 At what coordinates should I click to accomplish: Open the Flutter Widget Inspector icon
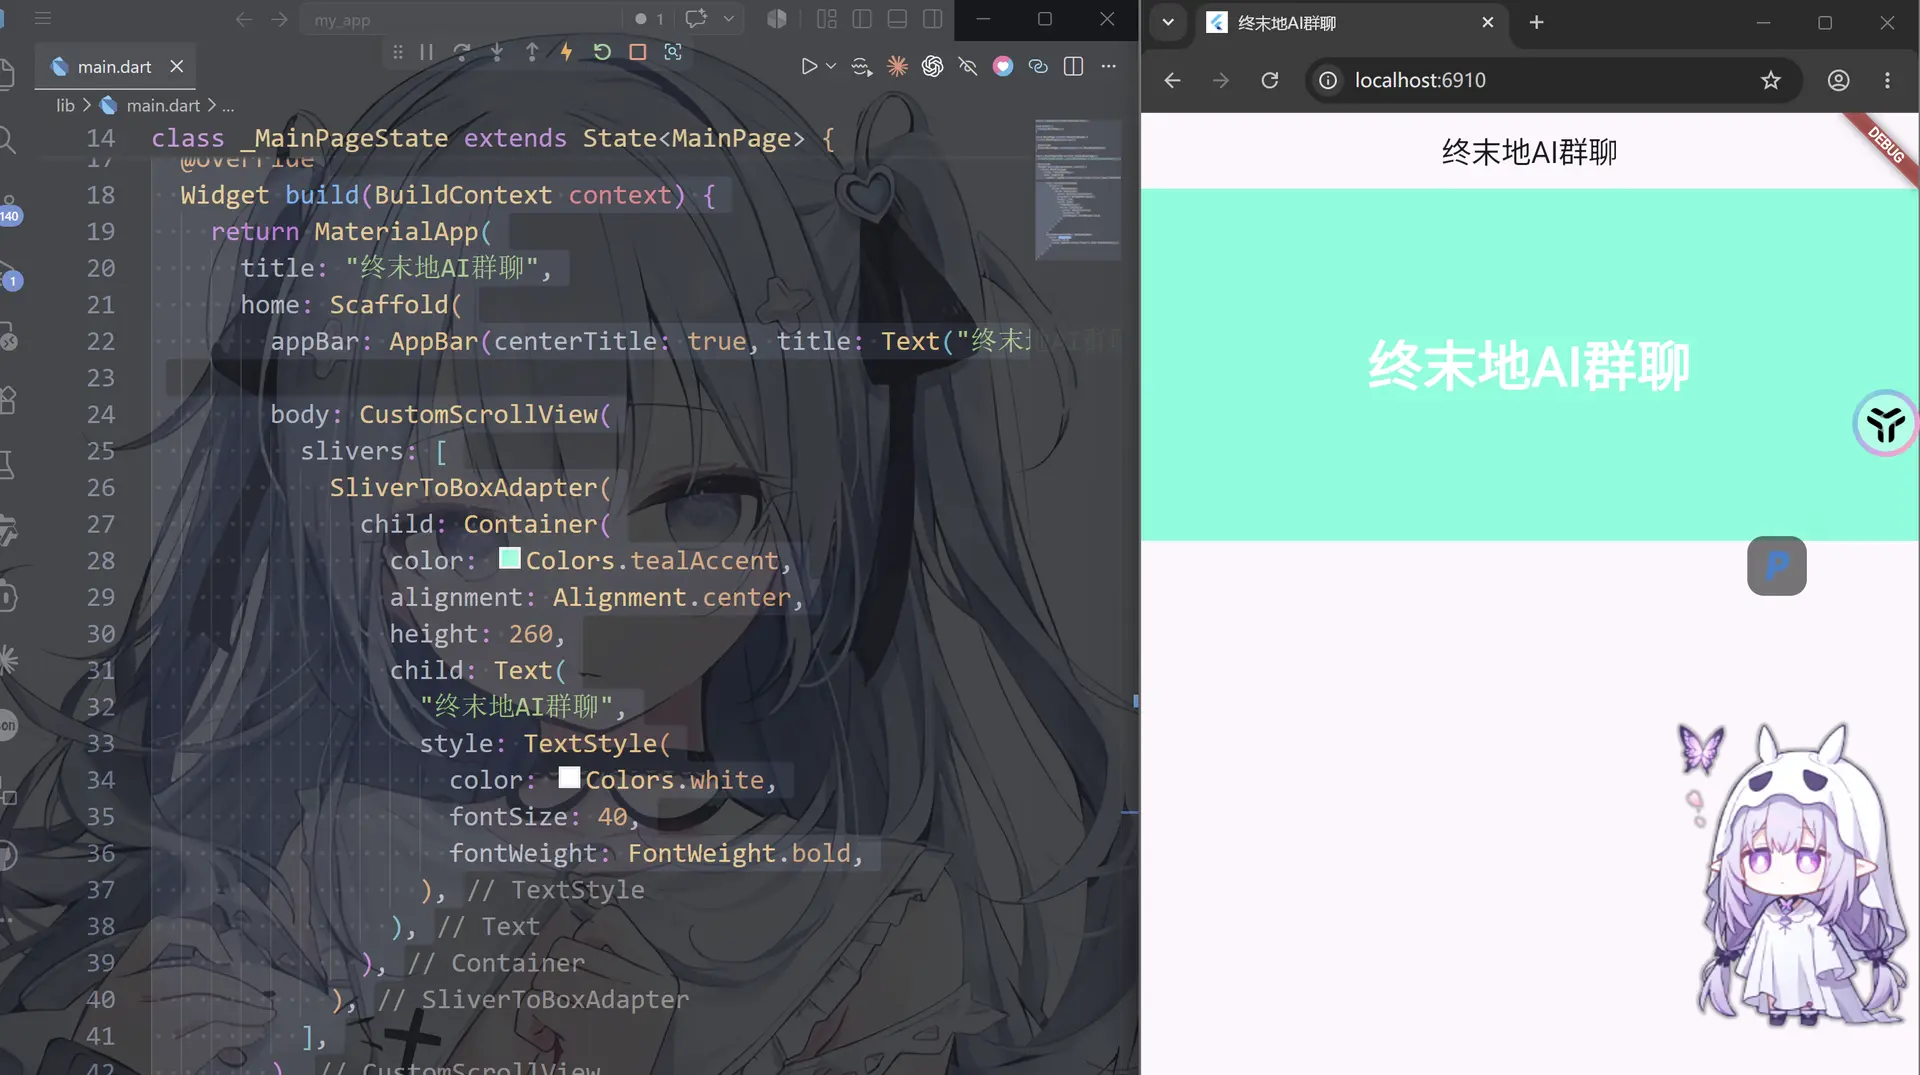tap(673, 52)
